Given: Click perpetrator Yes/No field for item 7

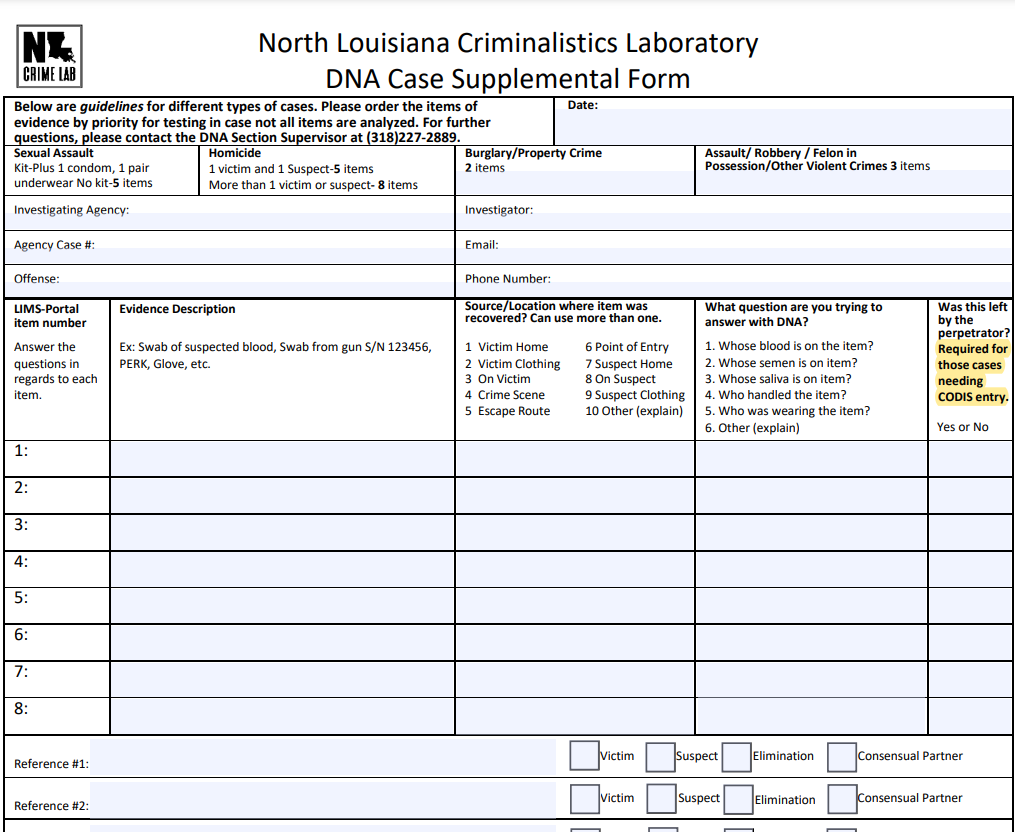Looking at the screenshot, I should 970,679.
